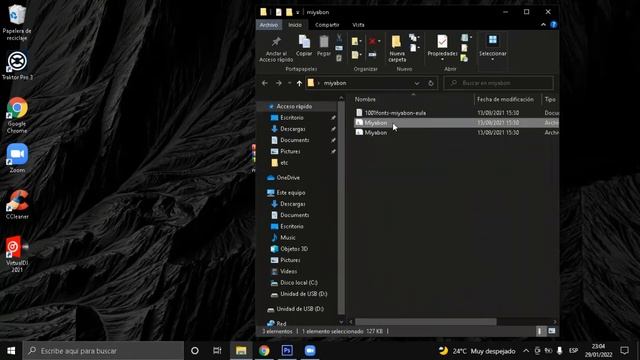Switch to the Inicio ribbon tab

click(295, 25)
